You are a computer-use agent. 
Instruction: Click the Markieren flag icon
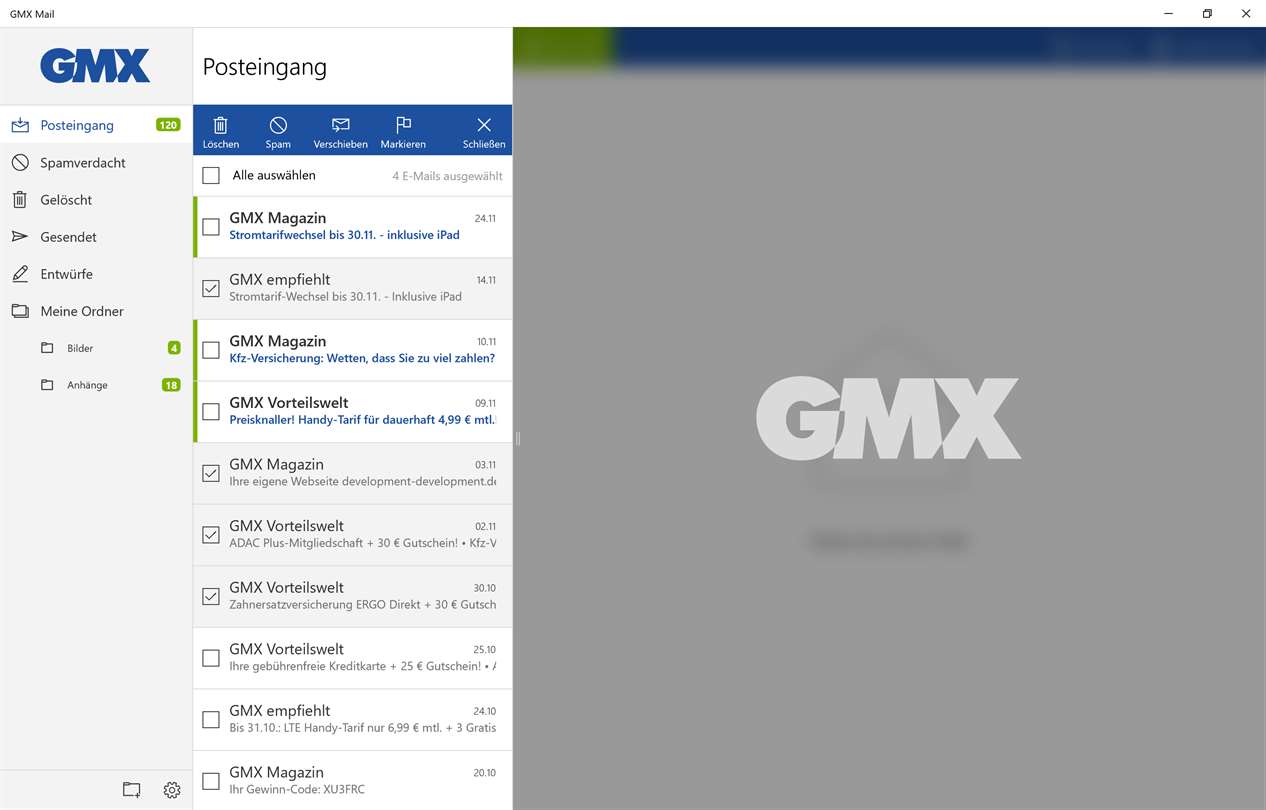(403, 125)
